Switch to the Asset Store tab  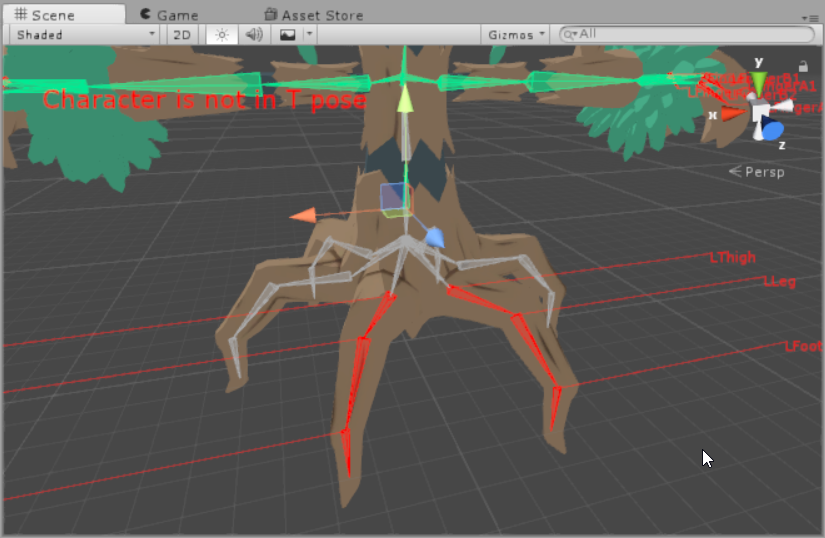[314, 15]
